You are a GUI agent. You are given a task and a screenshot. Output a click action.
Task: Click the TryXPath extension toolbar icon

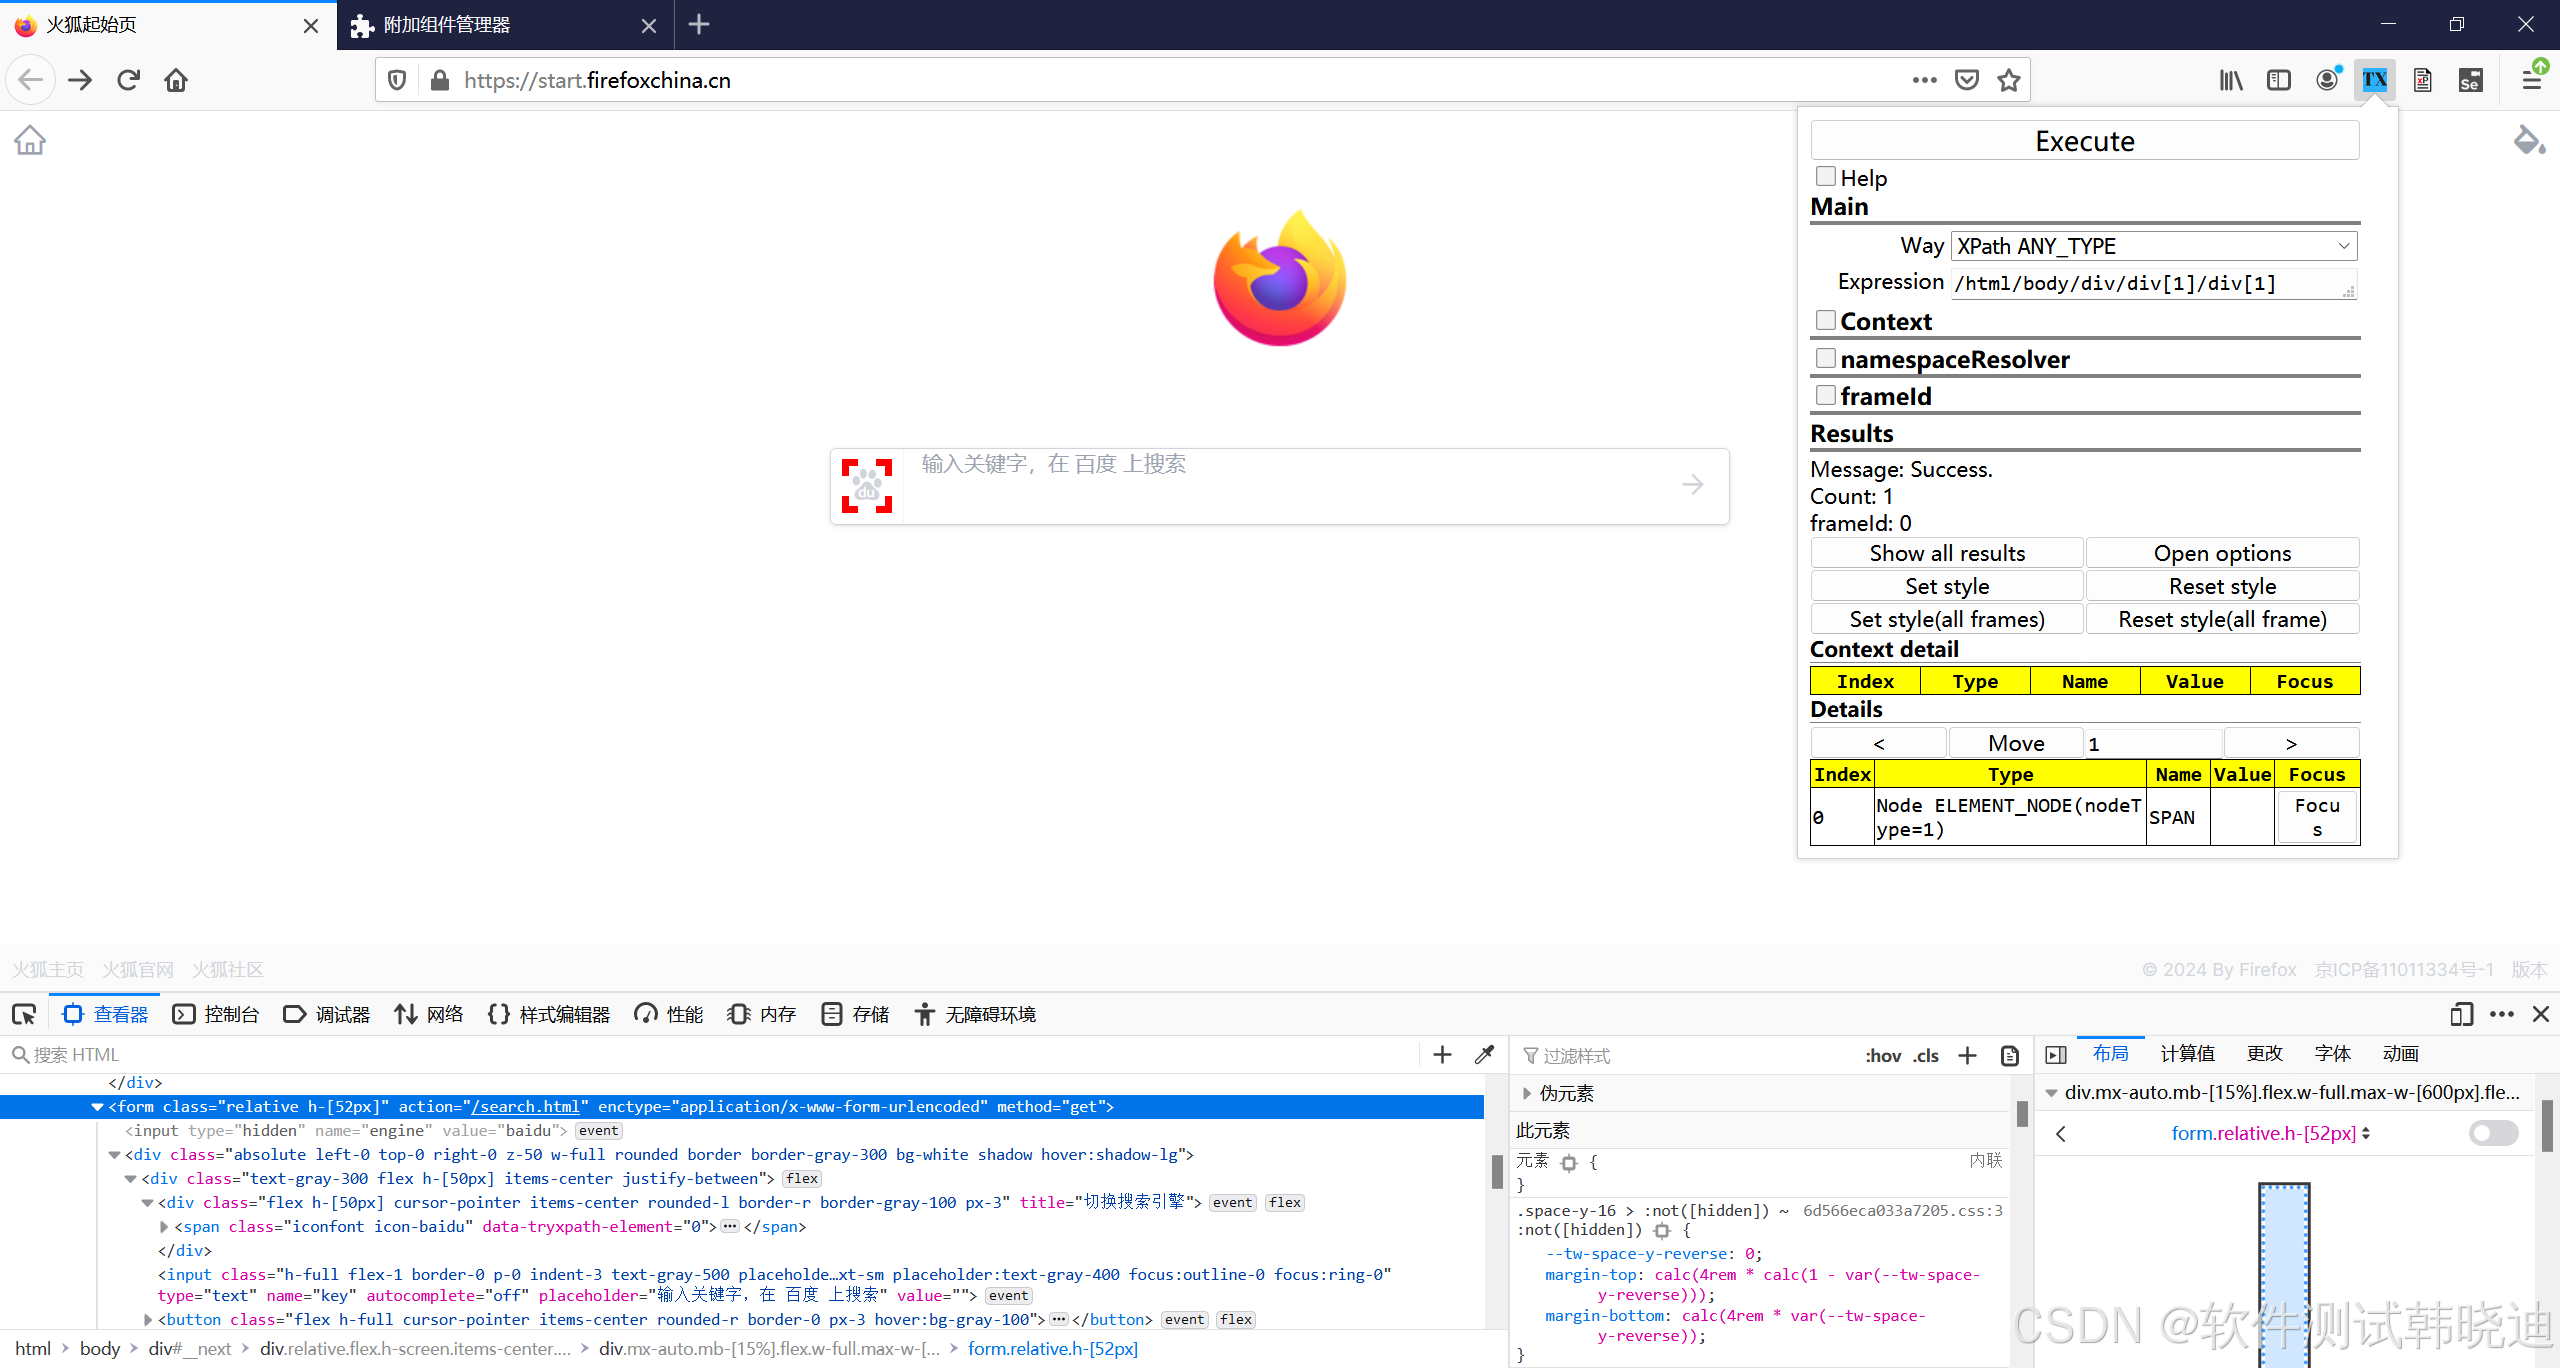2374,80
